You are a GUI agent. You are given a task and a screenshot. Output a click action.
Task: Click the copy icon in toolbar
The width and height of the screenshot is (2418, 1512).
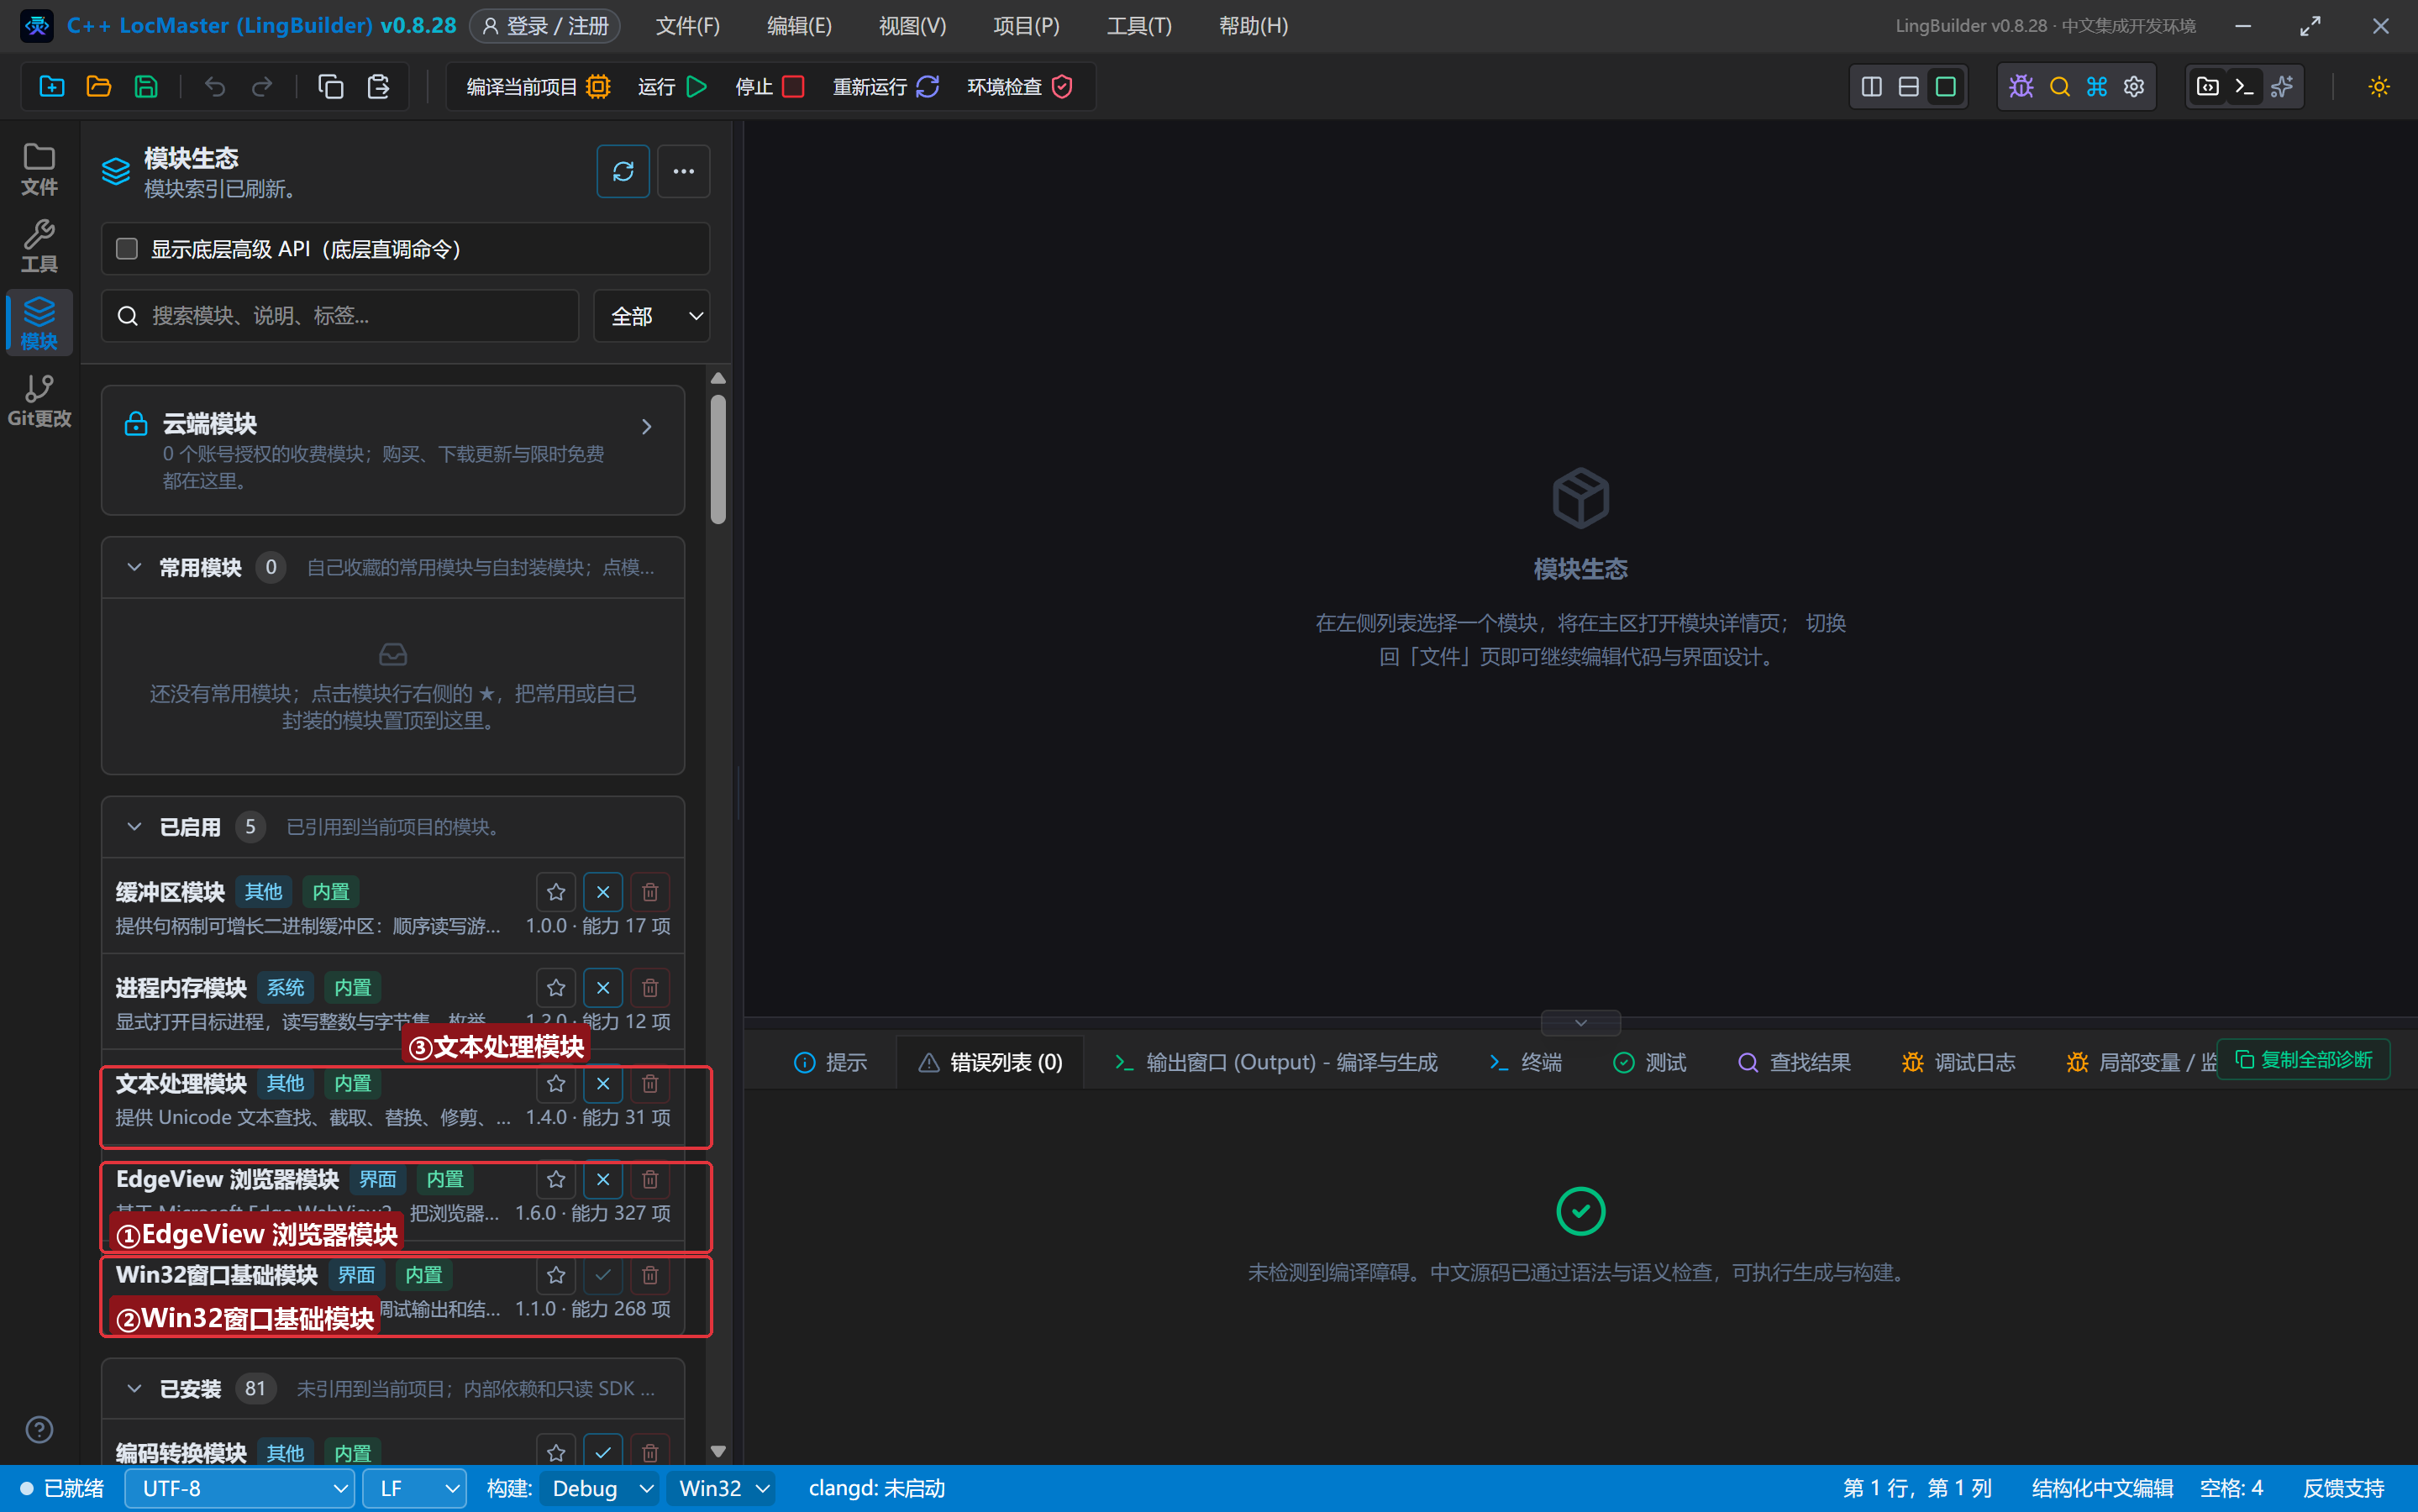pyautogui.click(x=330, y=87)
